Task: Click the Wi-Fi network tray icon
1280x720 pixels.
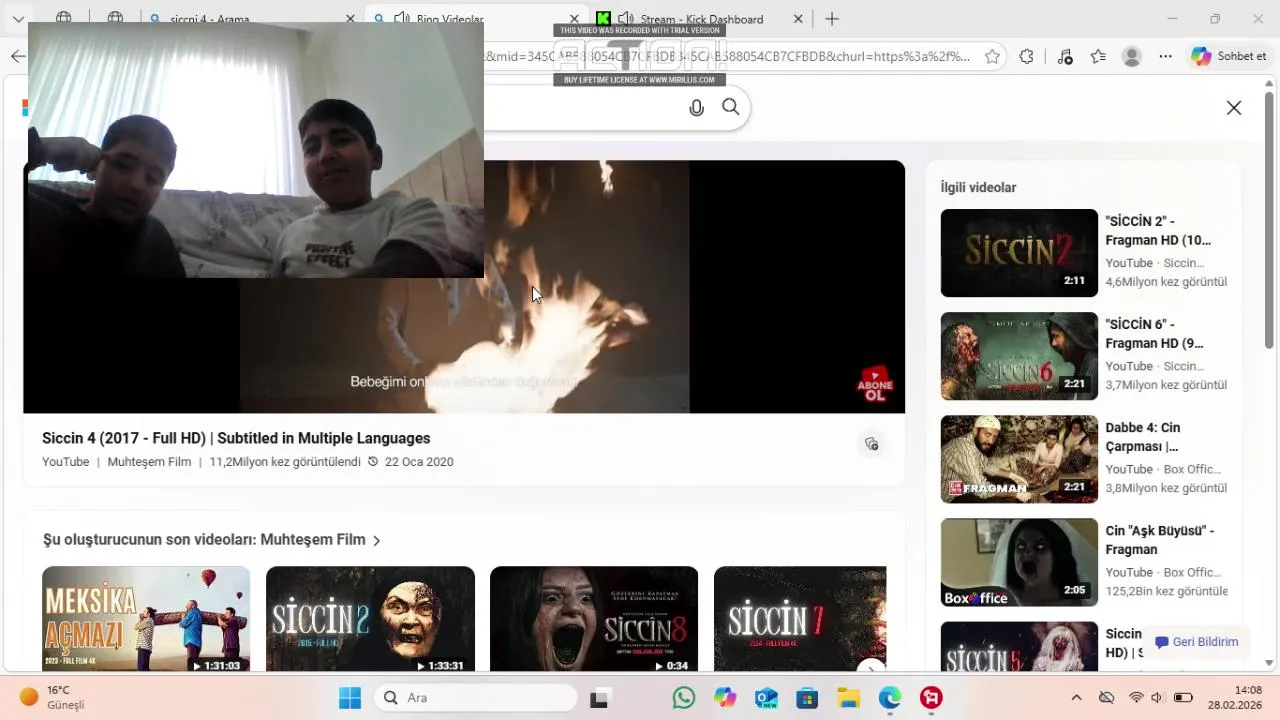Action: [x=1136, y=698]
